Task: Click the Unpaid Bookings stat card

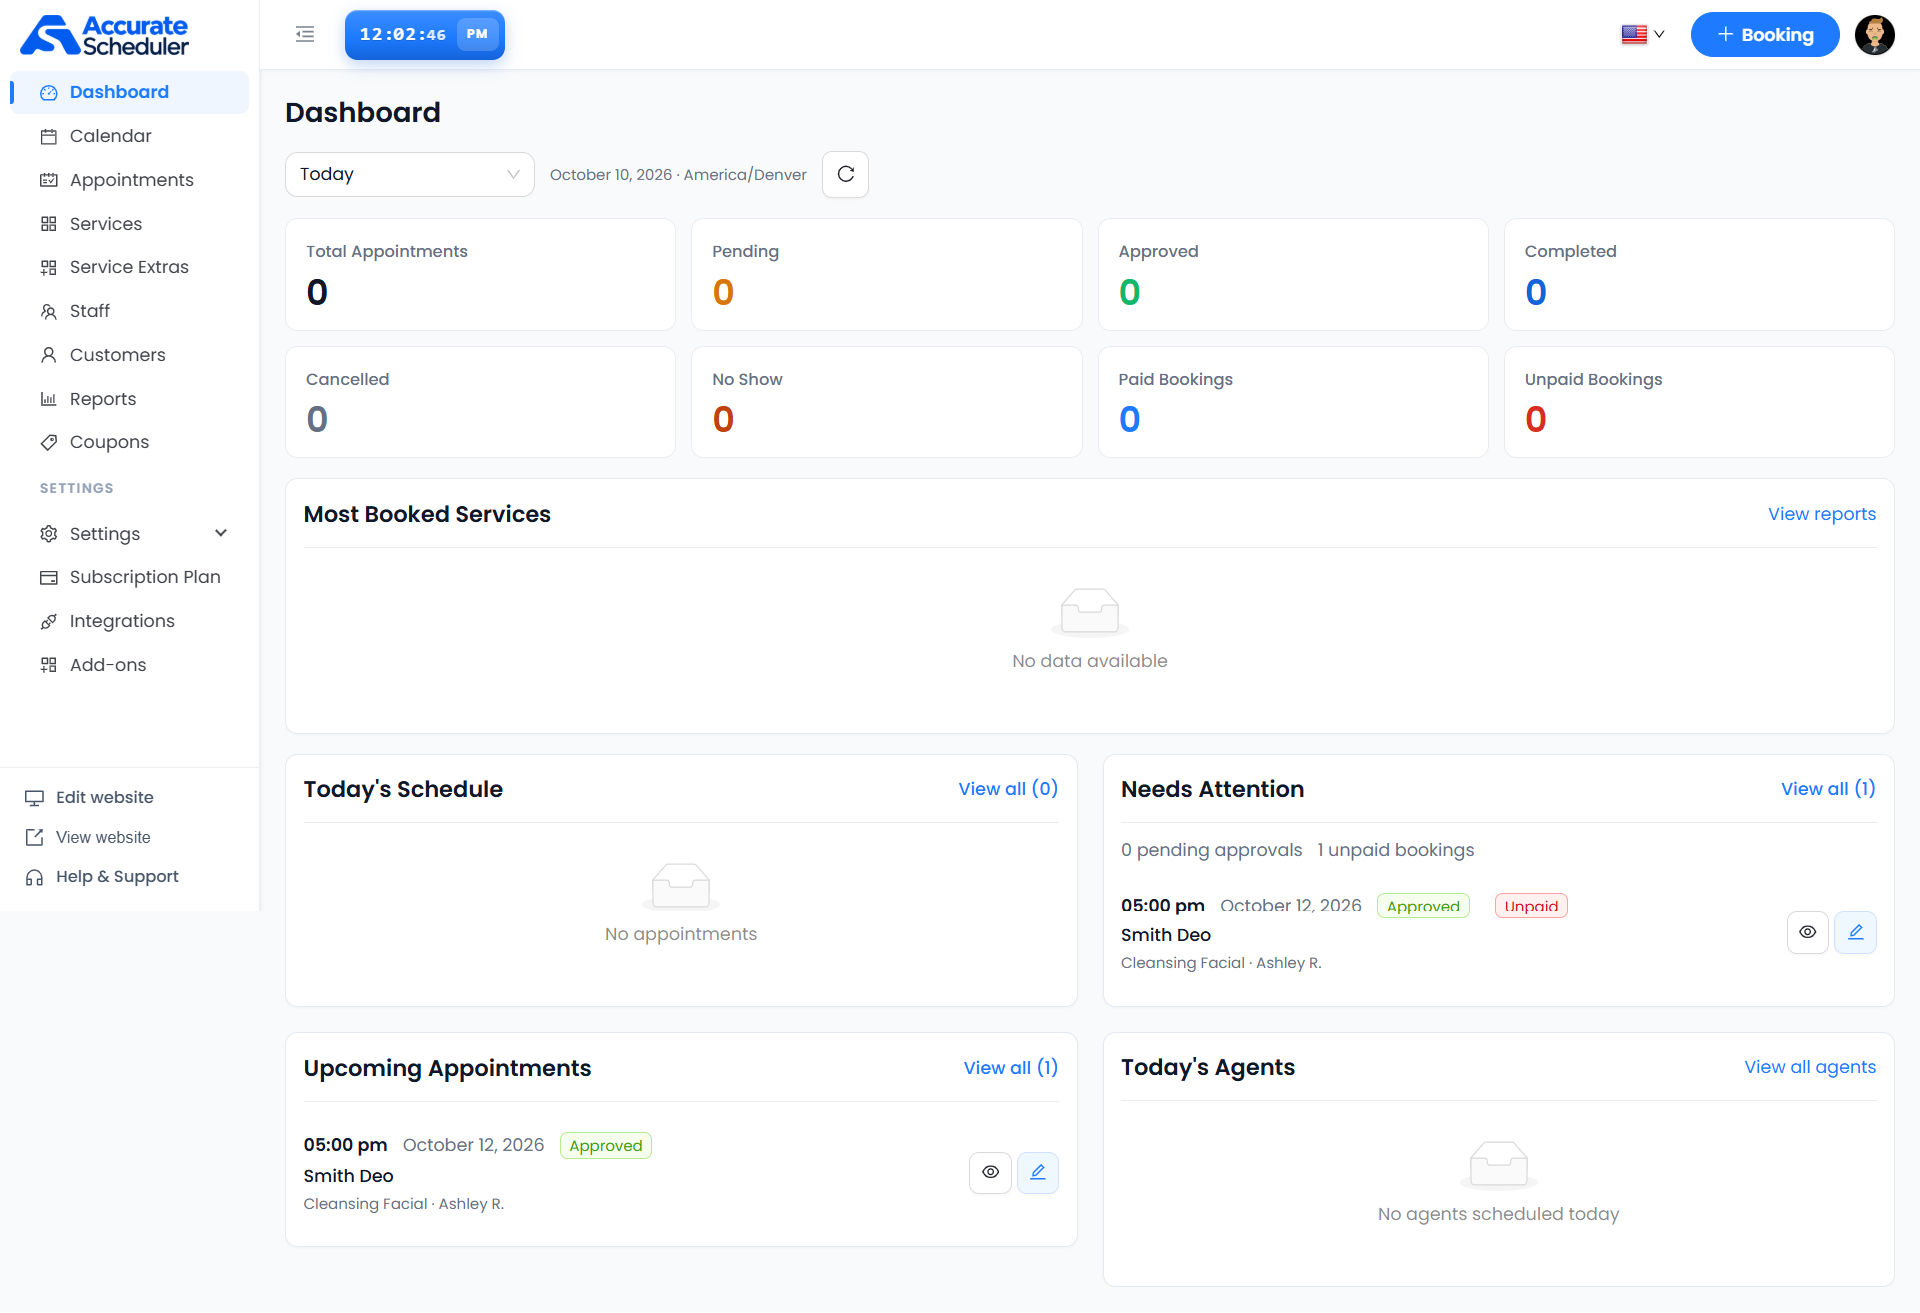Action: pos(1699,402)
